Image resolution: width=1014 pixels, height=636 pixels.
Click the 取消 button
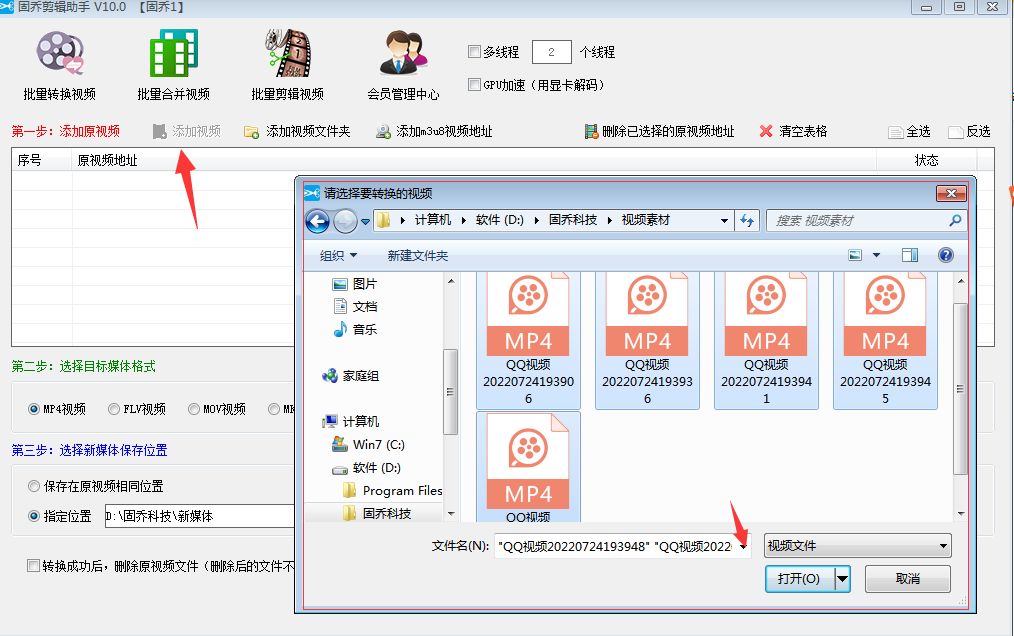pos(908,578)
